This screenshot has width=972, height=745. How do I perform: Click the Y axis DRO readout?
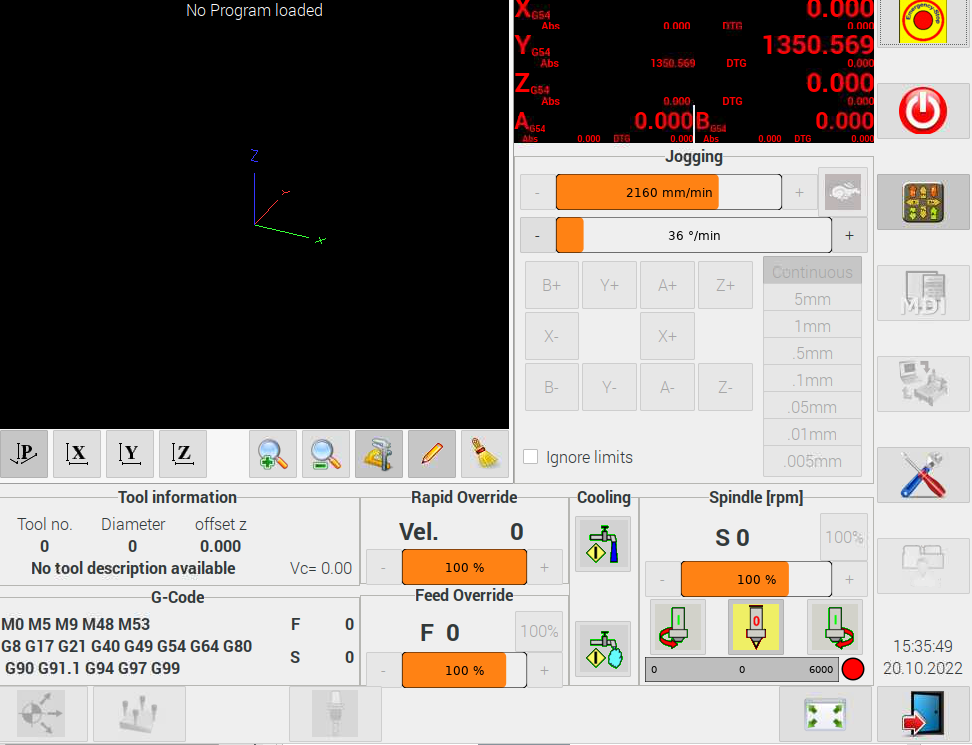click(x=694, y=45)
